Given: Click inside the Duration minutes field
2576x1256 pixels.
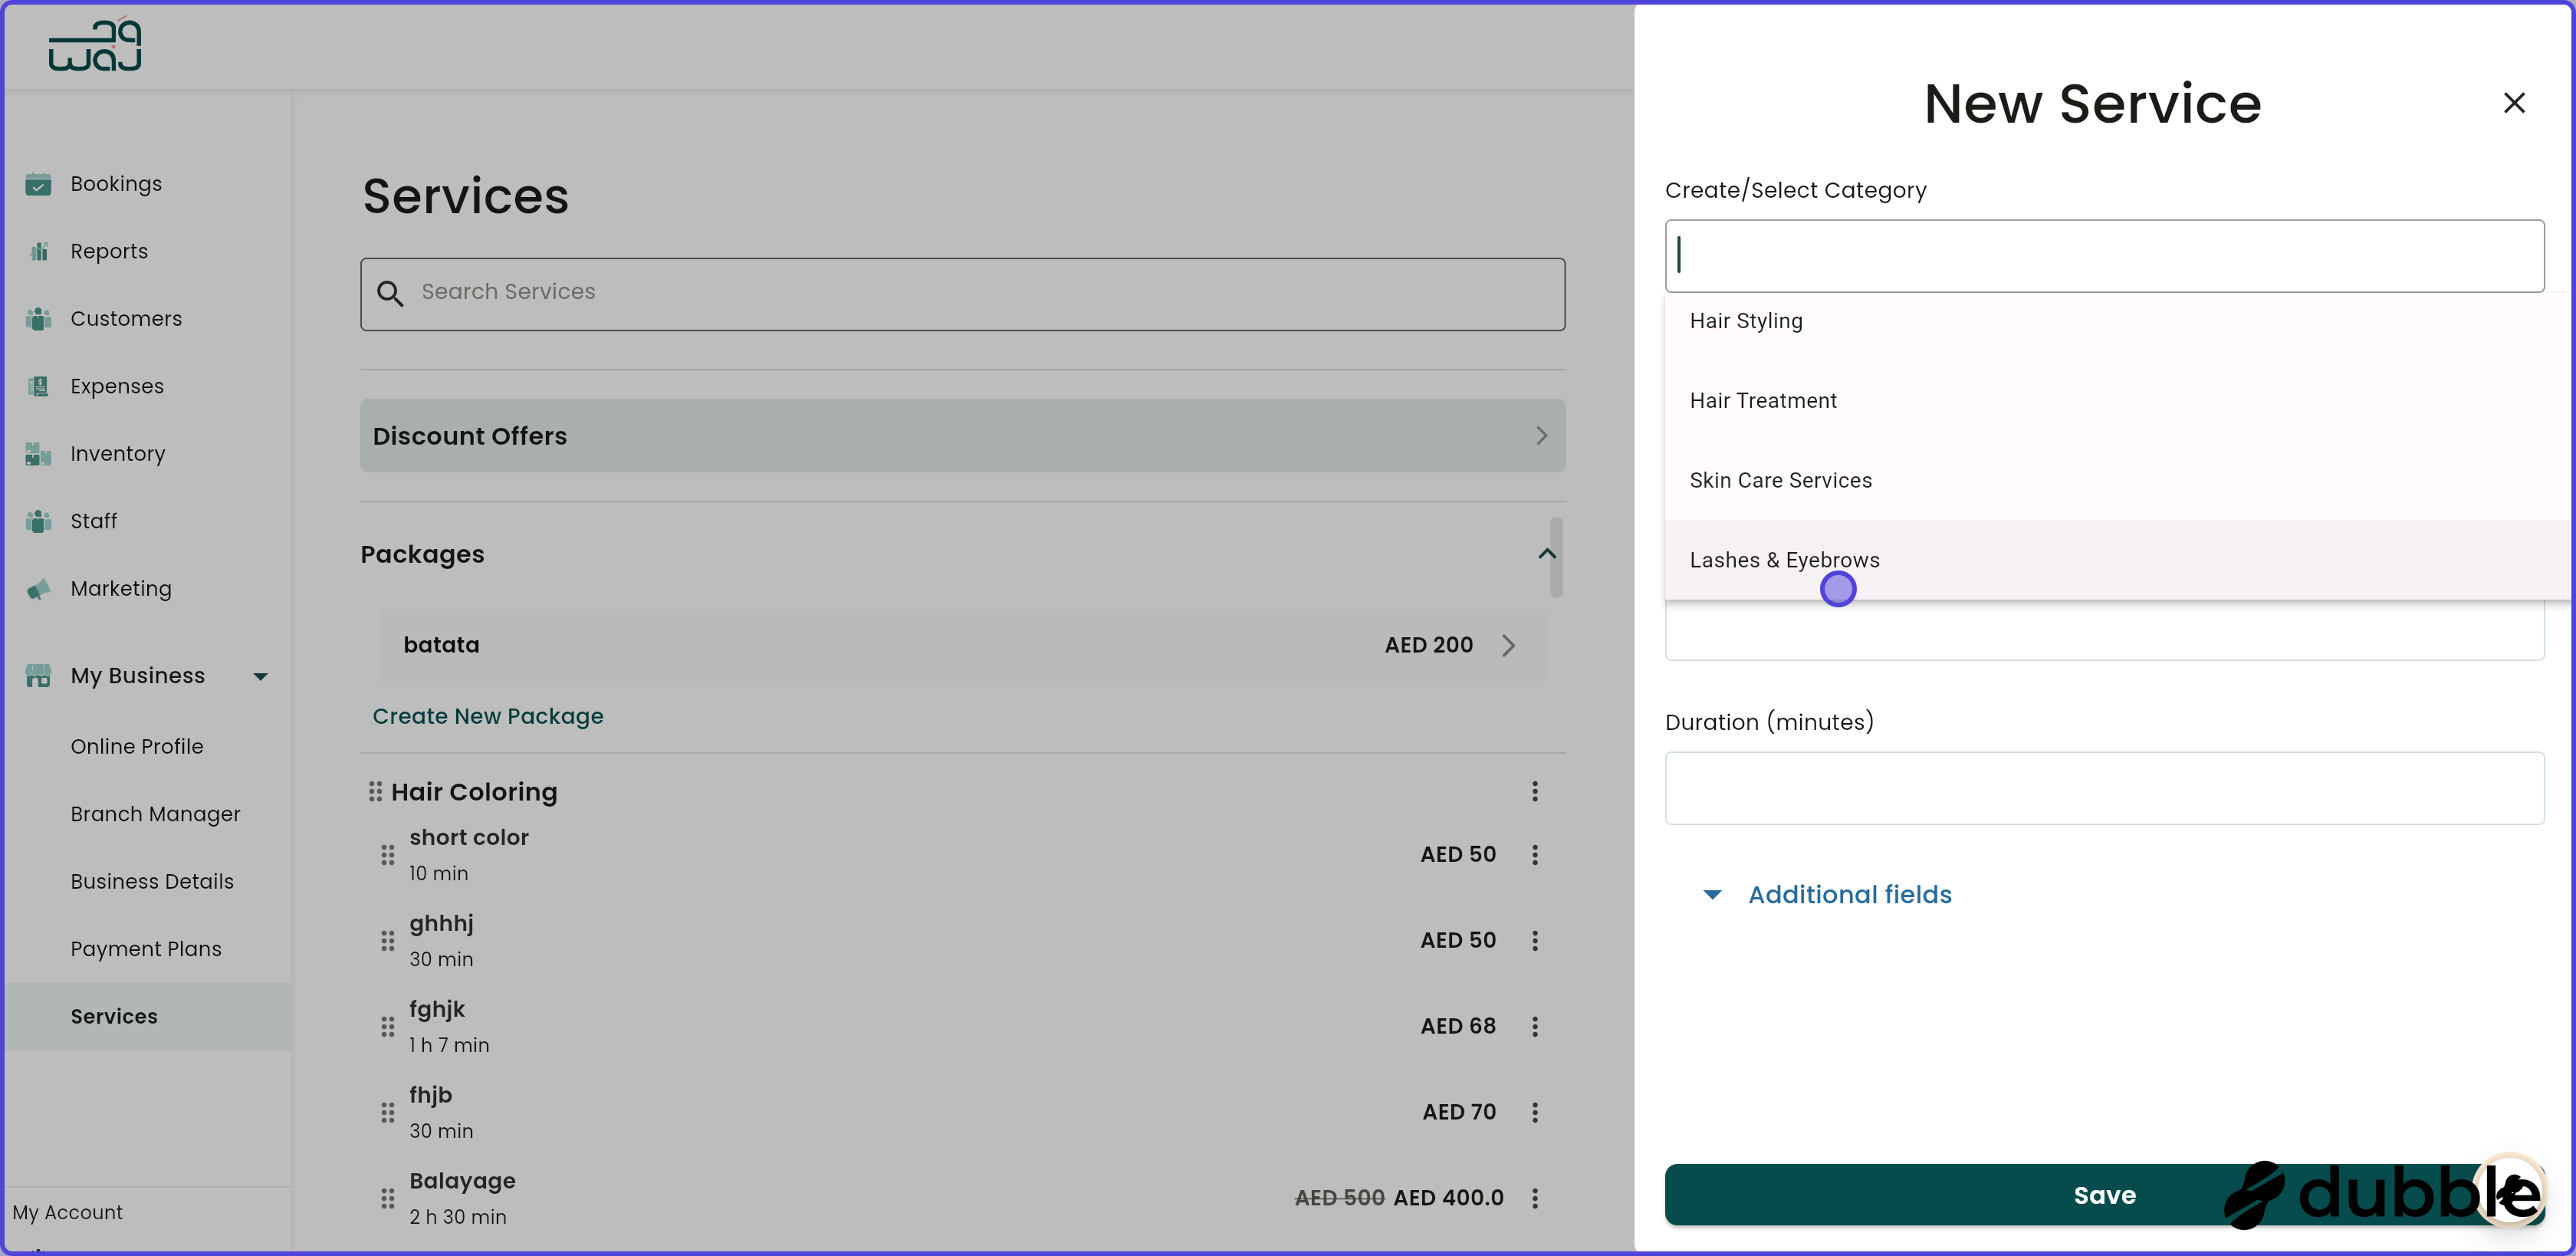Looking at the screenshot, I should pyautogui.click(x=2103, y=788).
